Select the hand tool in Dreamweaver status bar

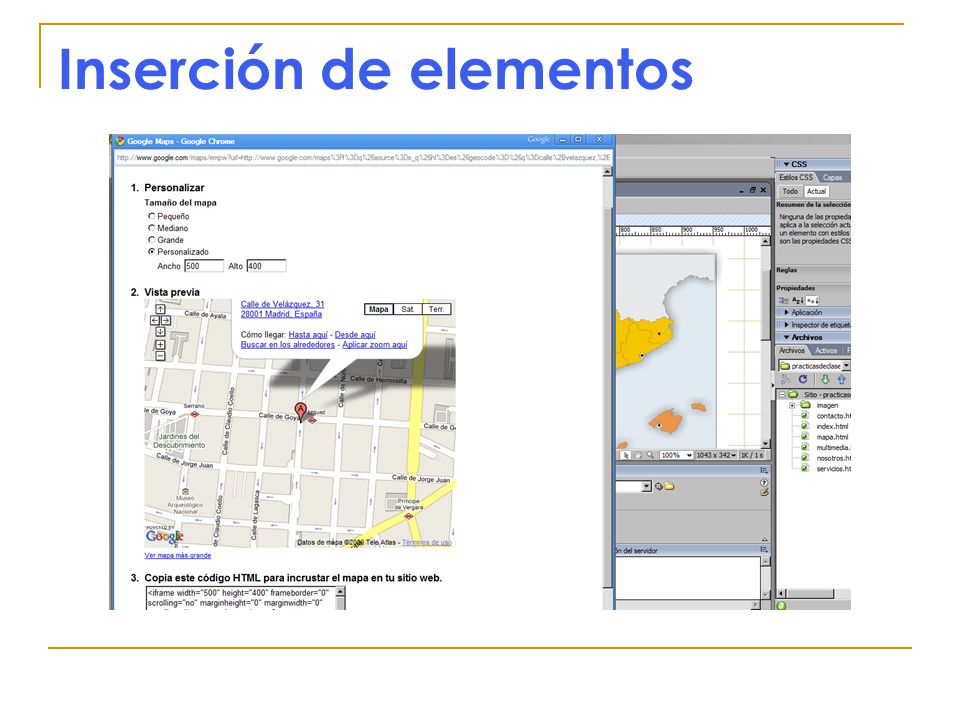click(637, 455)
